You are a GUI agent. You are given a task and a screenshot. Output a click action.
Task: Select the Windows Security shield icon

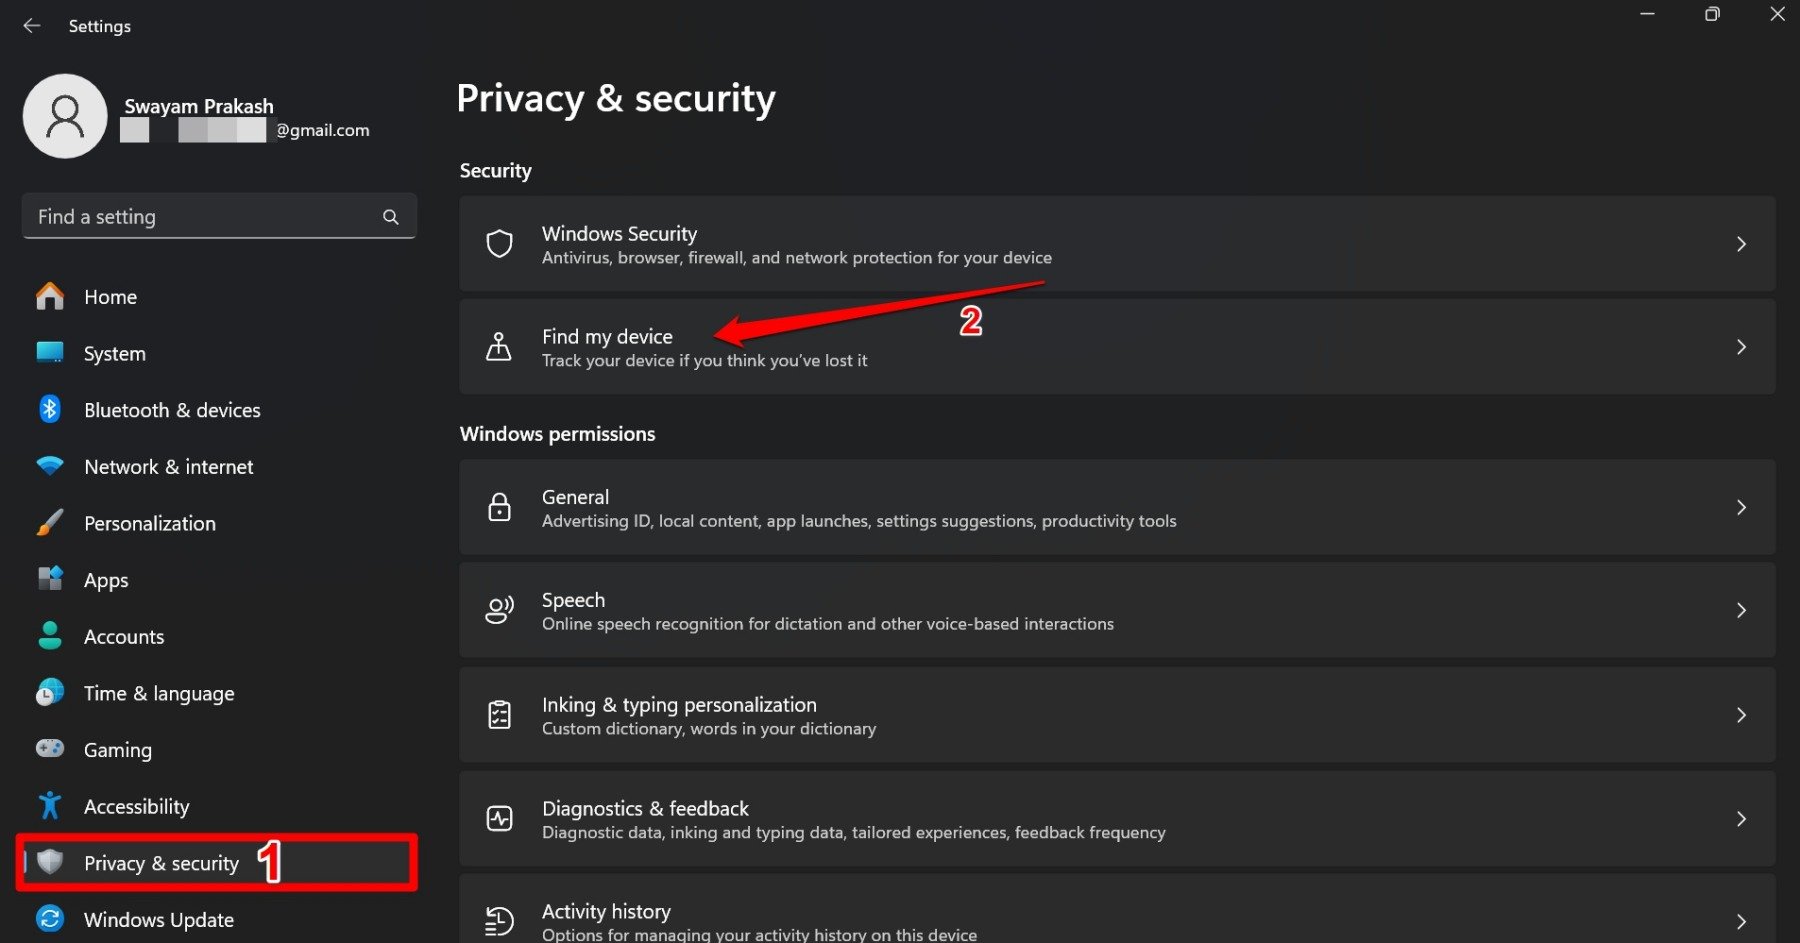(x=499, y=243)
